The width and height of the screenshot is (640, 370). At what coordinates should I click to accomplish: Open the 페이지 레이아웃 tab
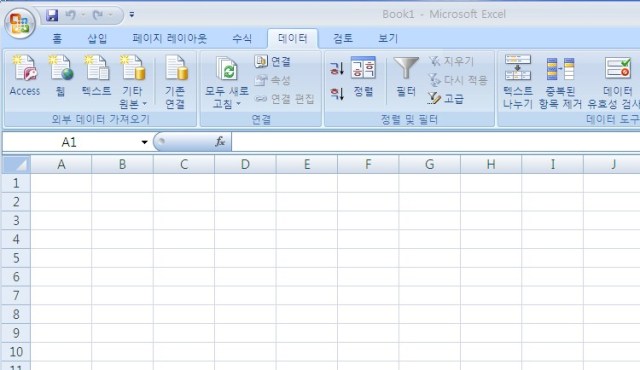pos(169,39)
